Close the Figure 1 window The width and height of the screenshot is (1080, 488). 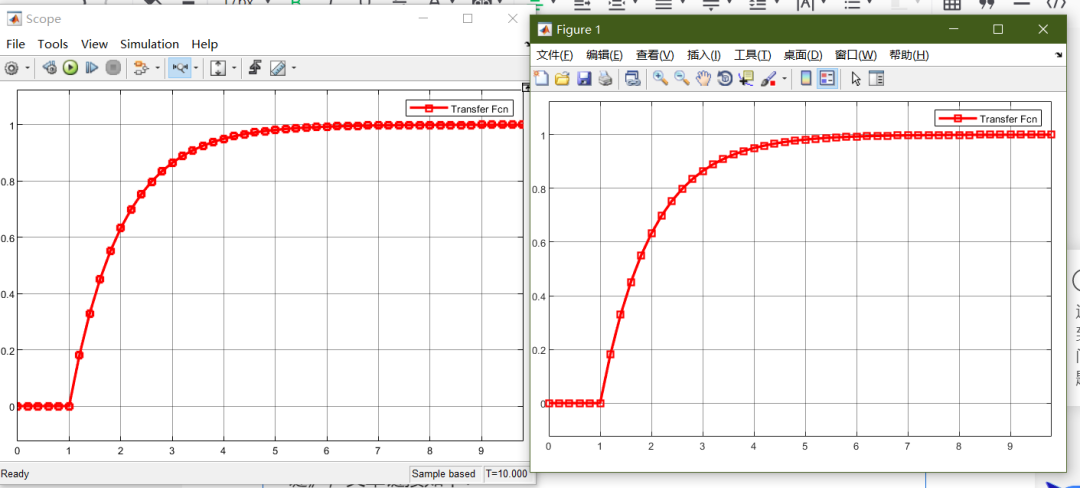pyautogui.click(x=1043, y=29)
